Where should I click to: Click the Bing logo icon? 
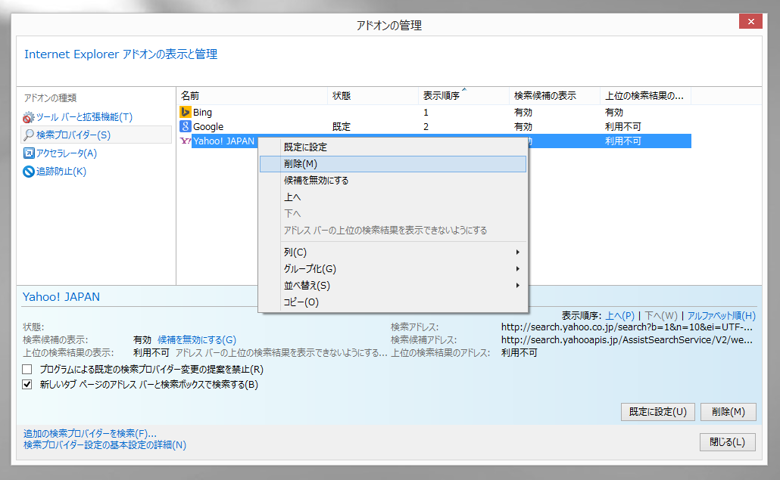(x=186, y=112)
